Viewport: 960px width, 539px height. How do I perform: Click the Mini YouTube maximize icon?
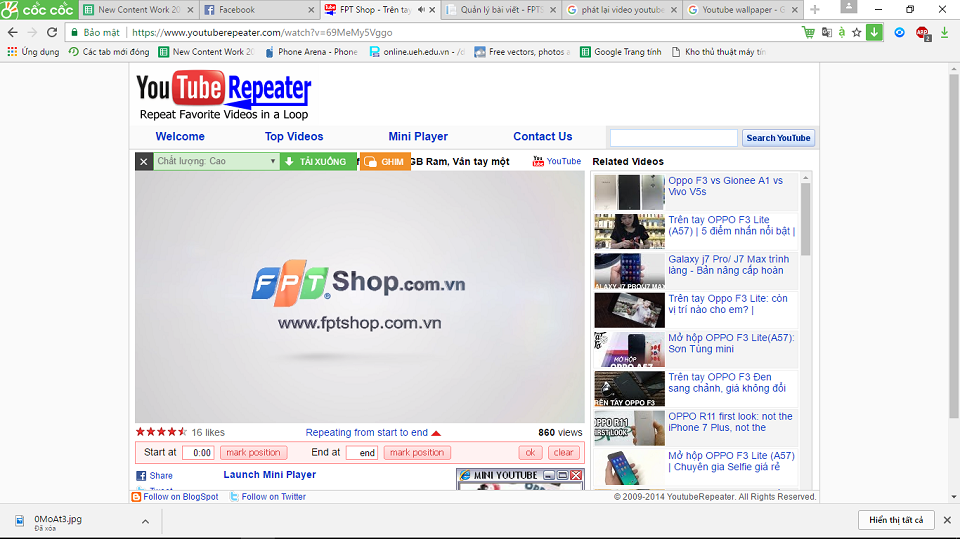coord(562,475)
